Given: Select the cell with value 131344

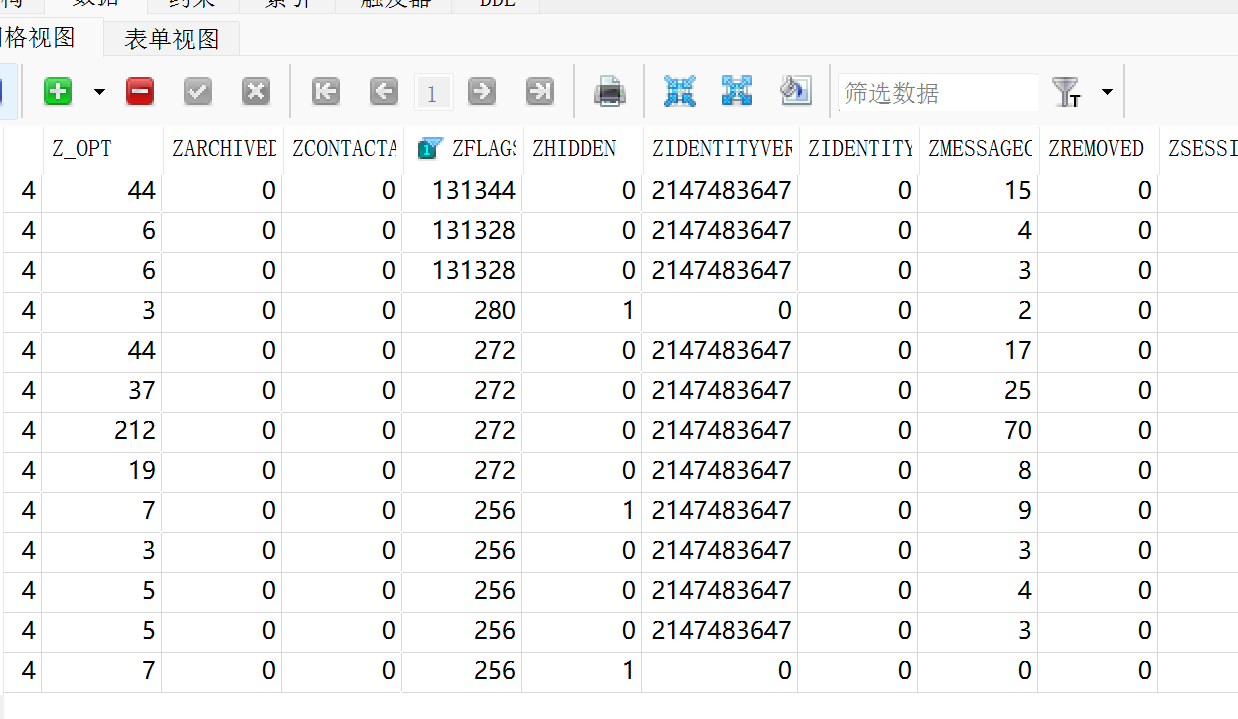Looking at the screenshot, I should click(x=462, y=190).
